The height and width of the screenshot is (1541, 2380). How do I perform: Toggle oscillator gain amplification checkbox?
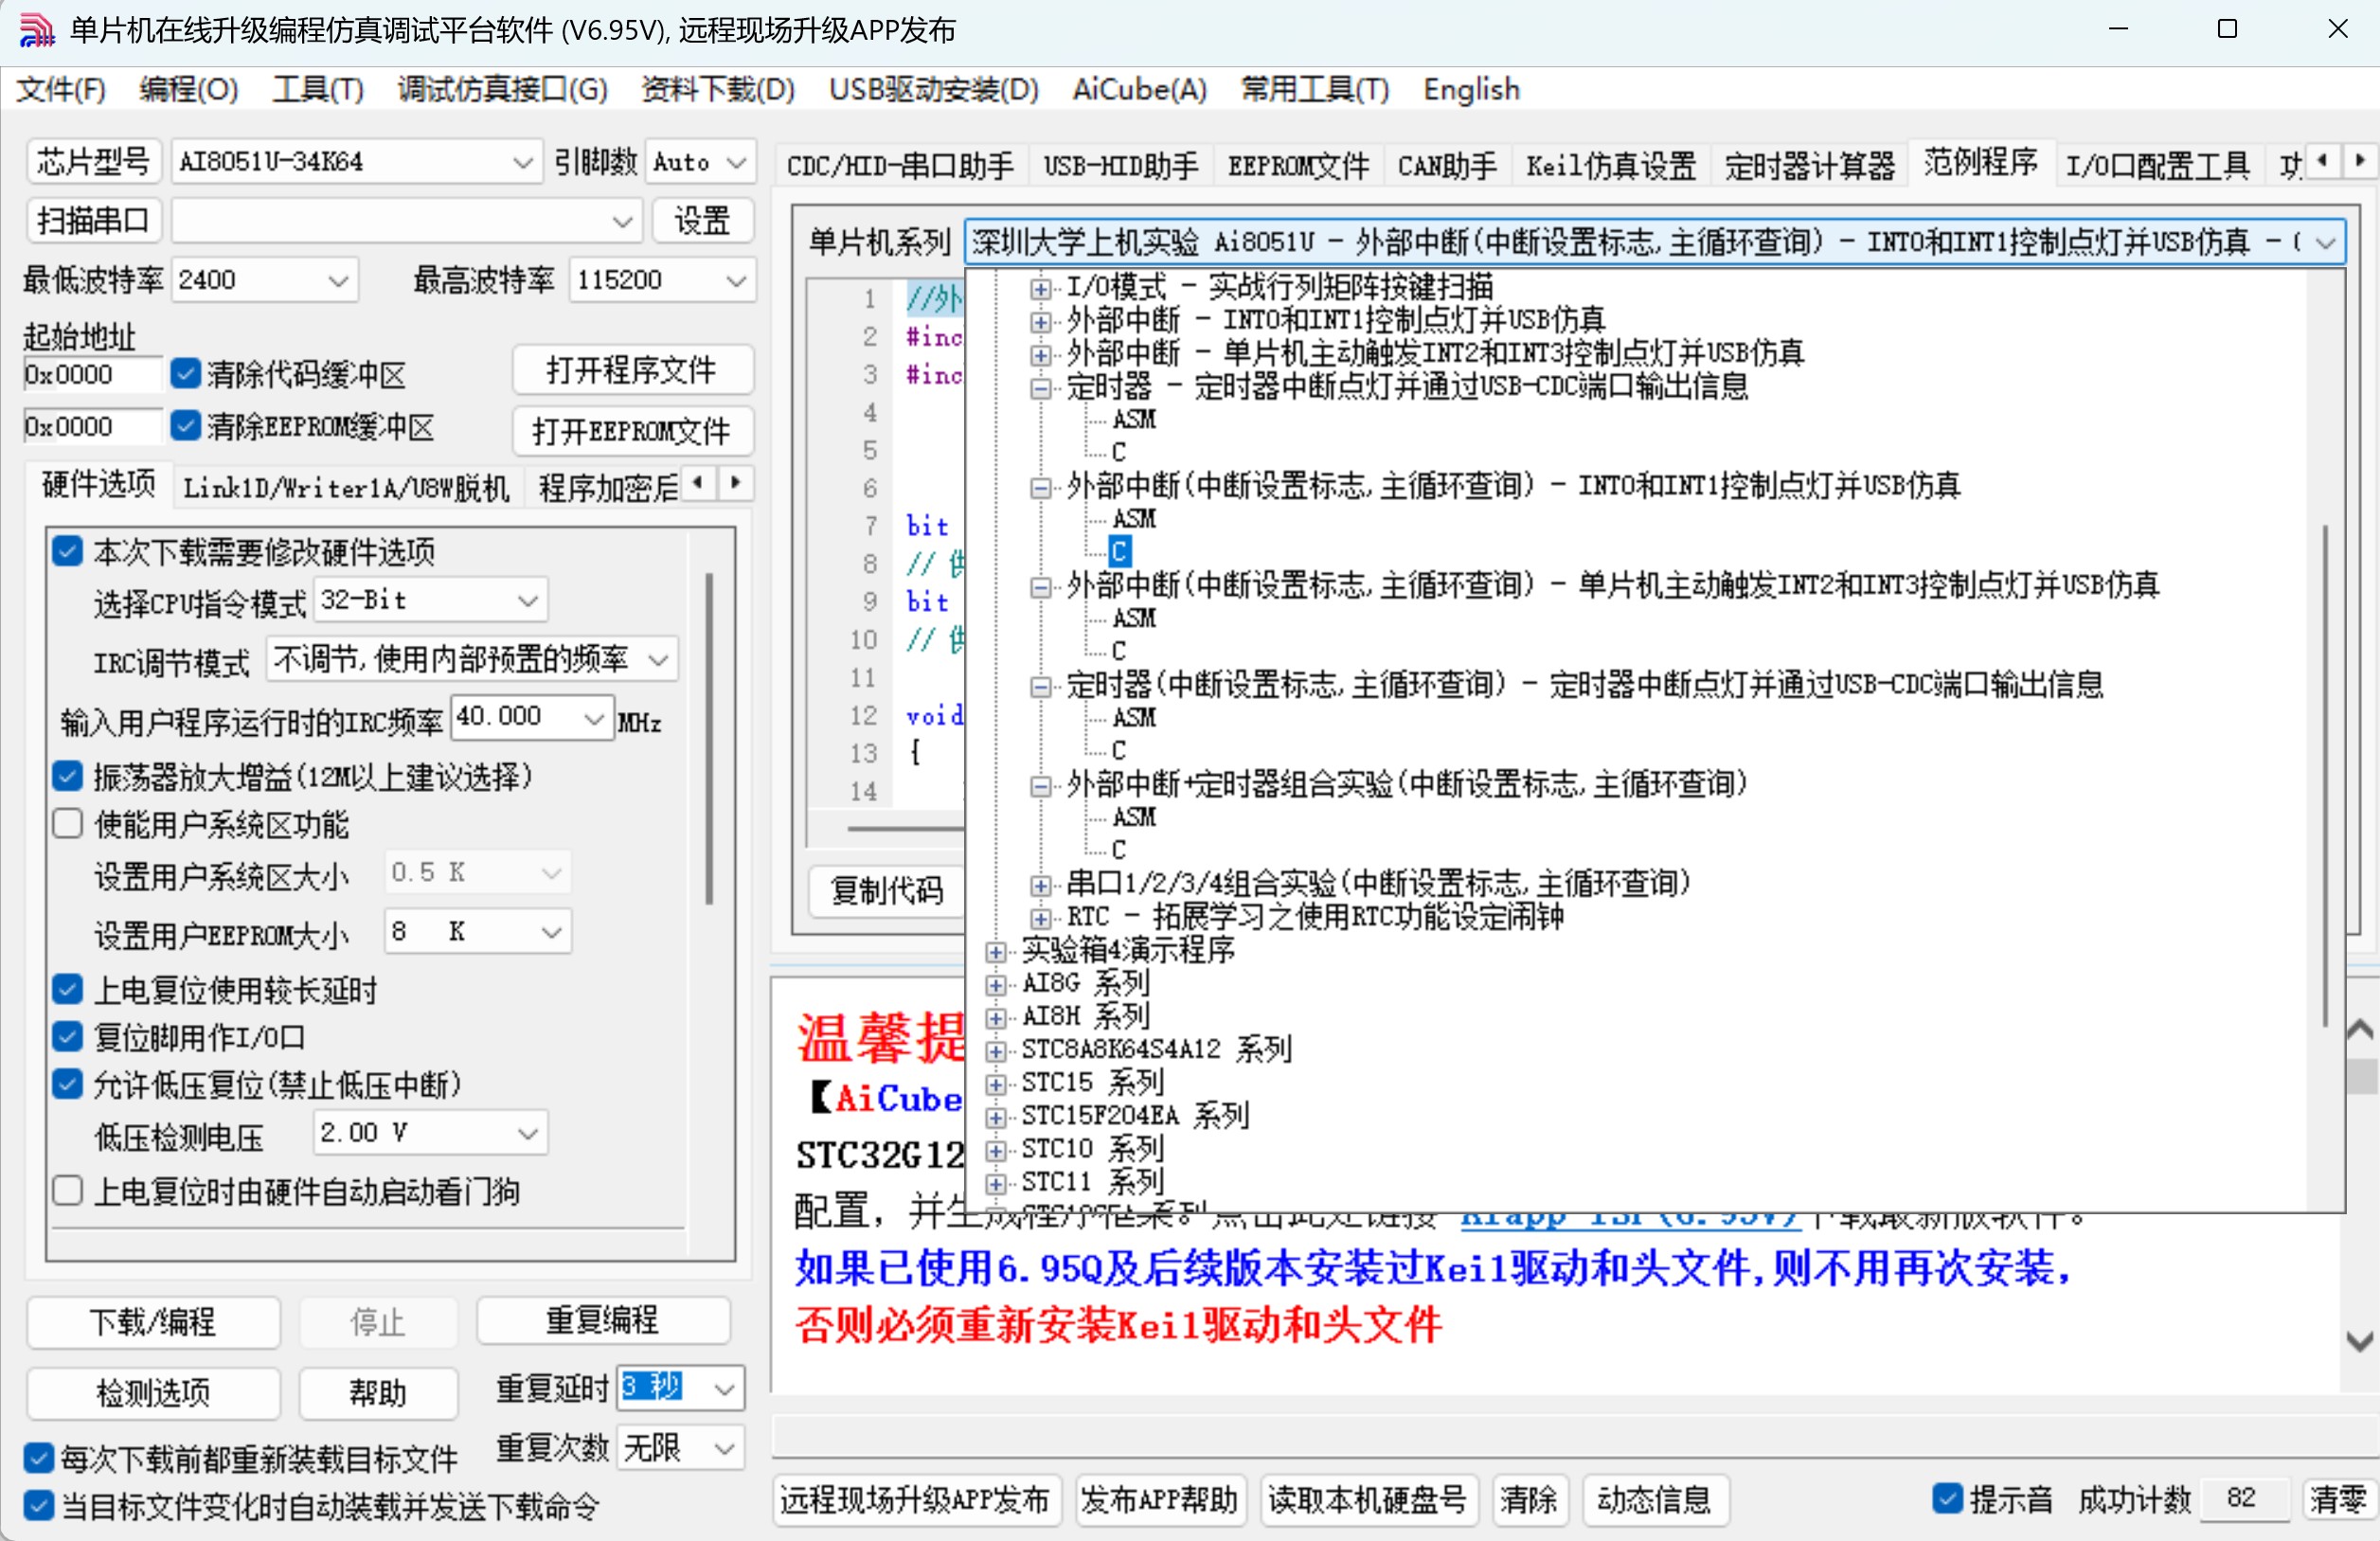pyautogui.click(x=67, y=776)
